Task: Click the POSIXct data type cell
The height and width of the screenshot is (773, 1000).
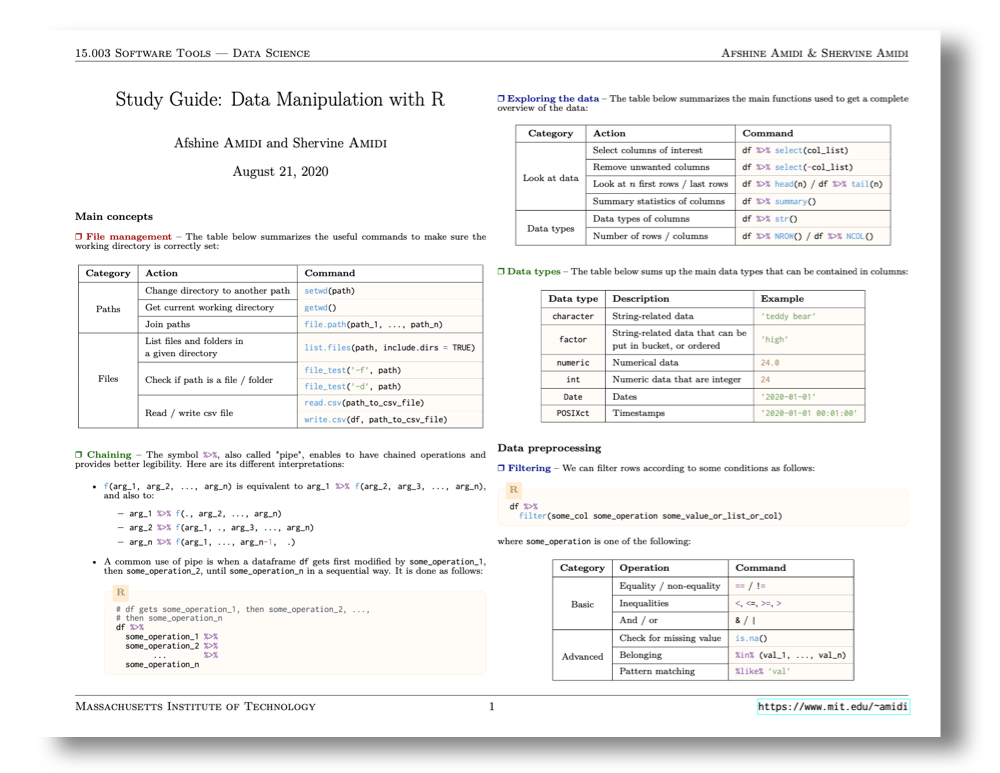Action: point(573,412)
